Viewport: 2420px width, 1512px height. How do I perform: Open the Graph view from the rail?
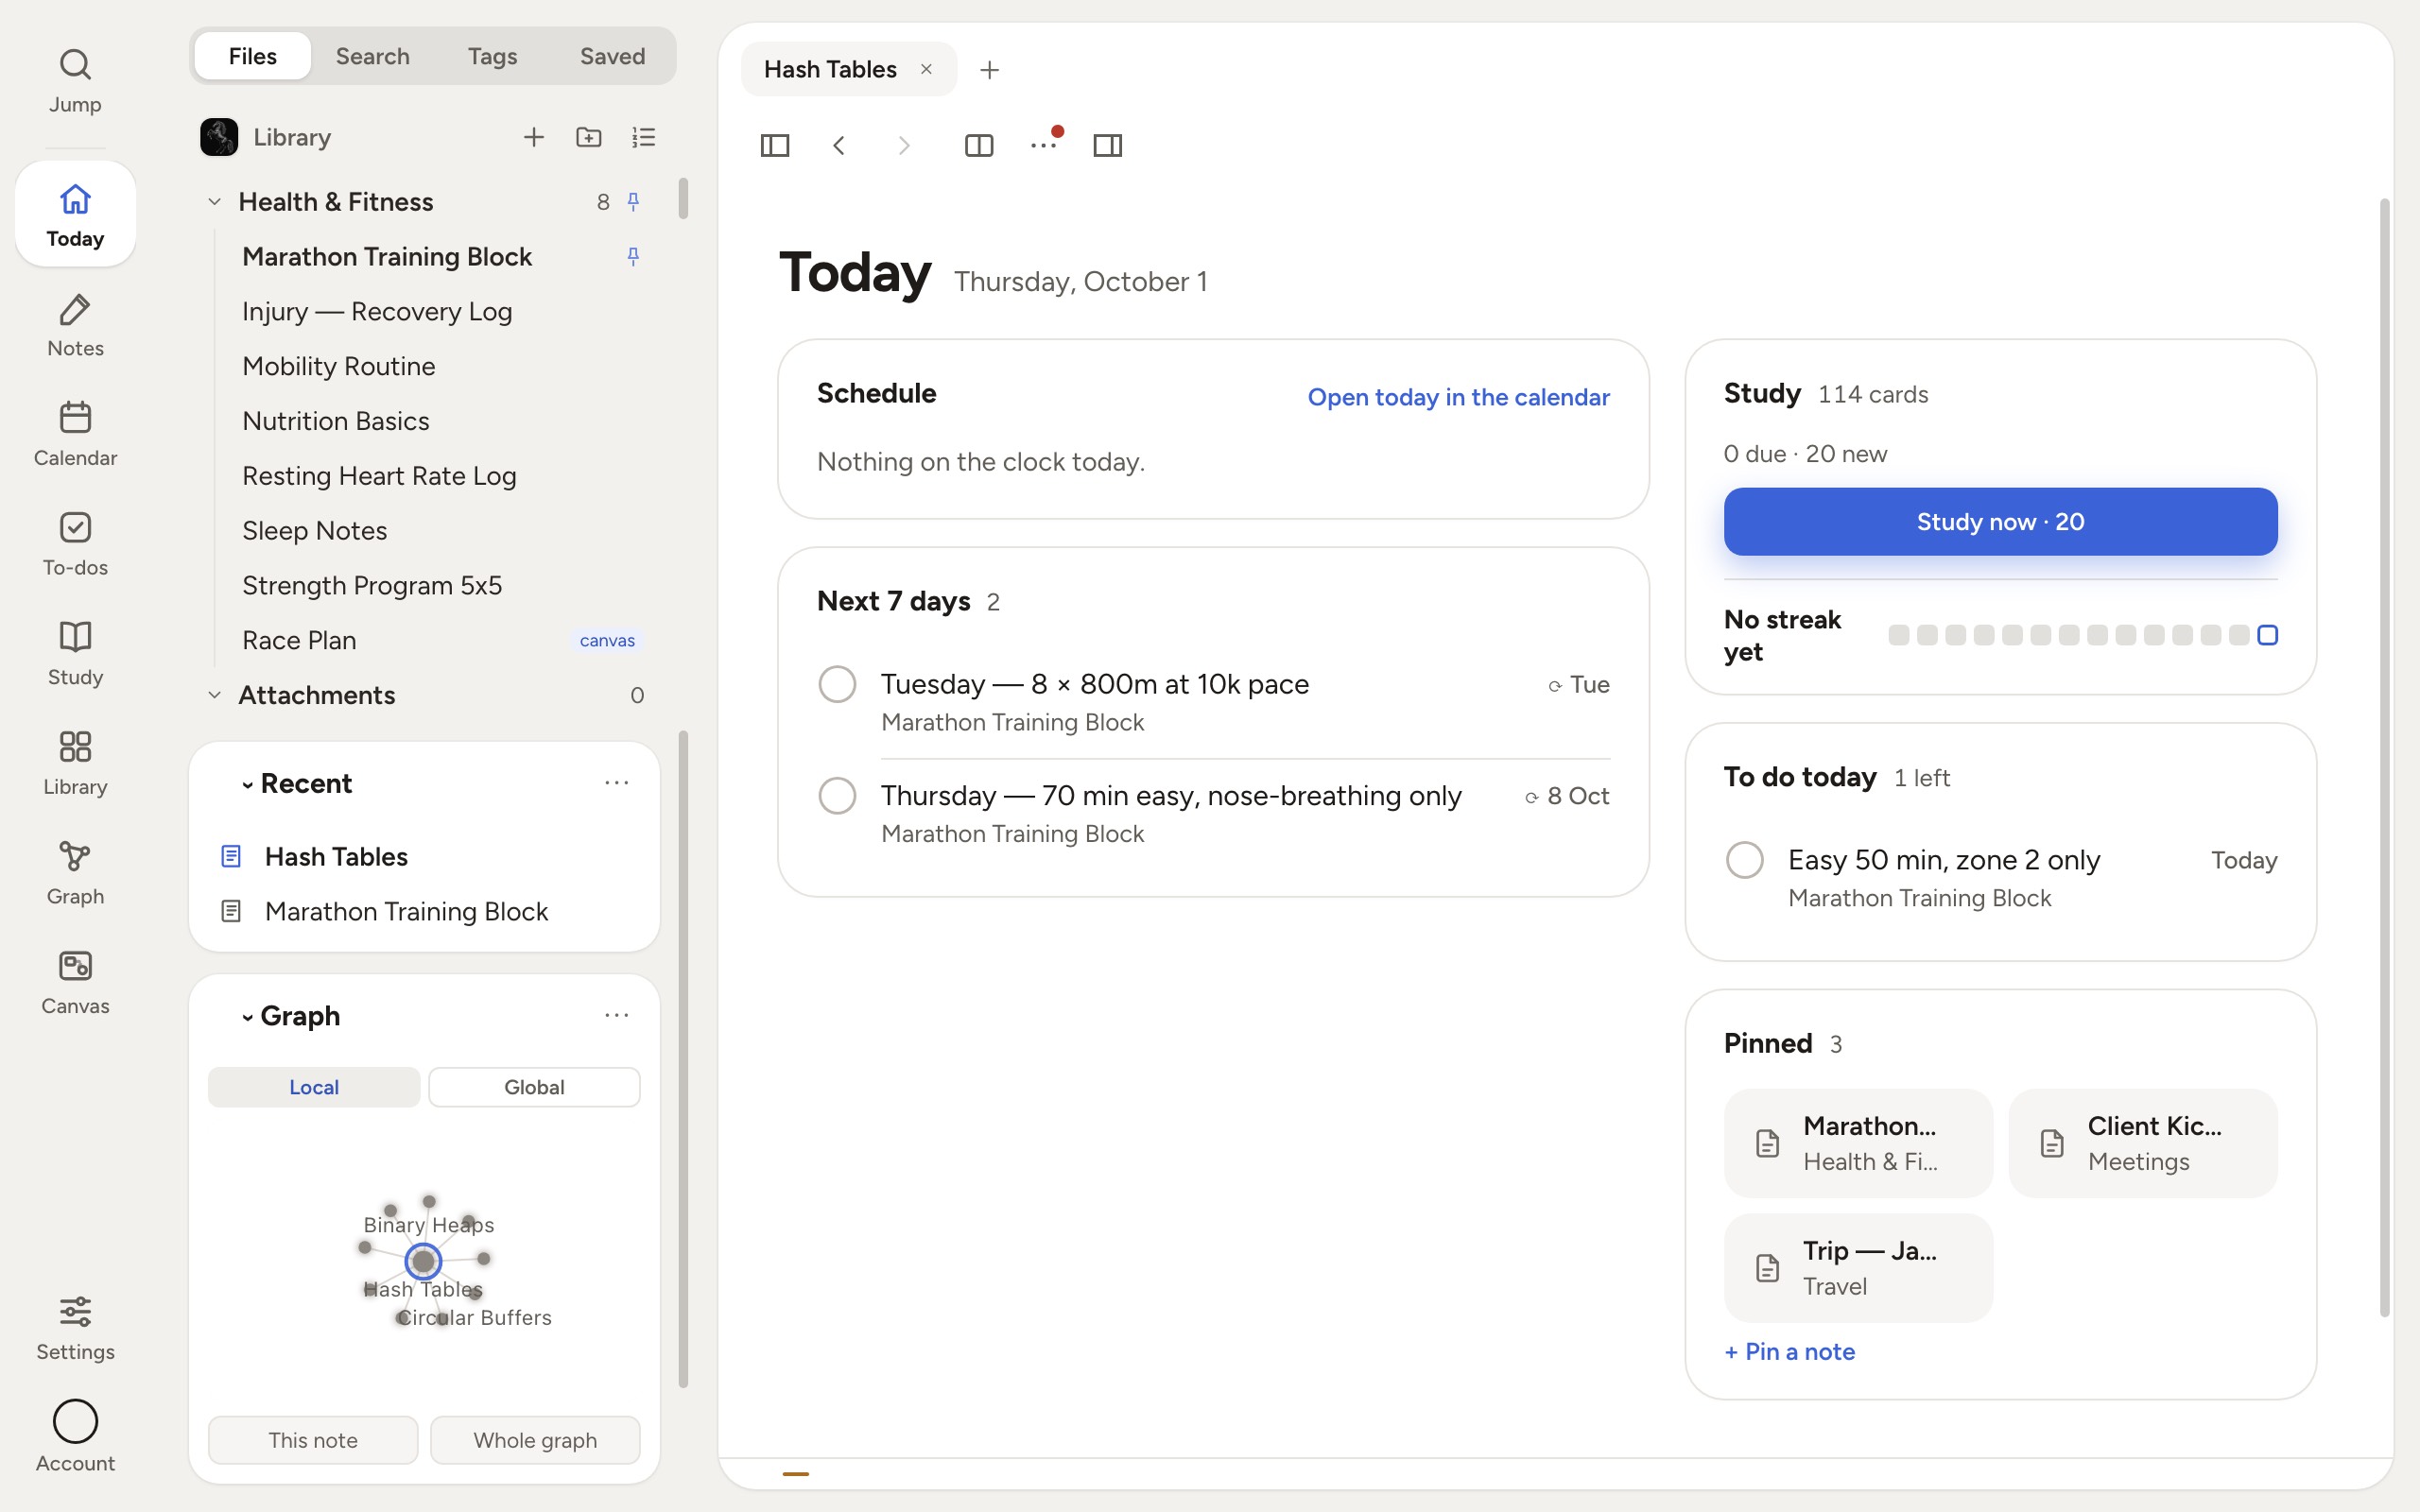click(75, 873)
